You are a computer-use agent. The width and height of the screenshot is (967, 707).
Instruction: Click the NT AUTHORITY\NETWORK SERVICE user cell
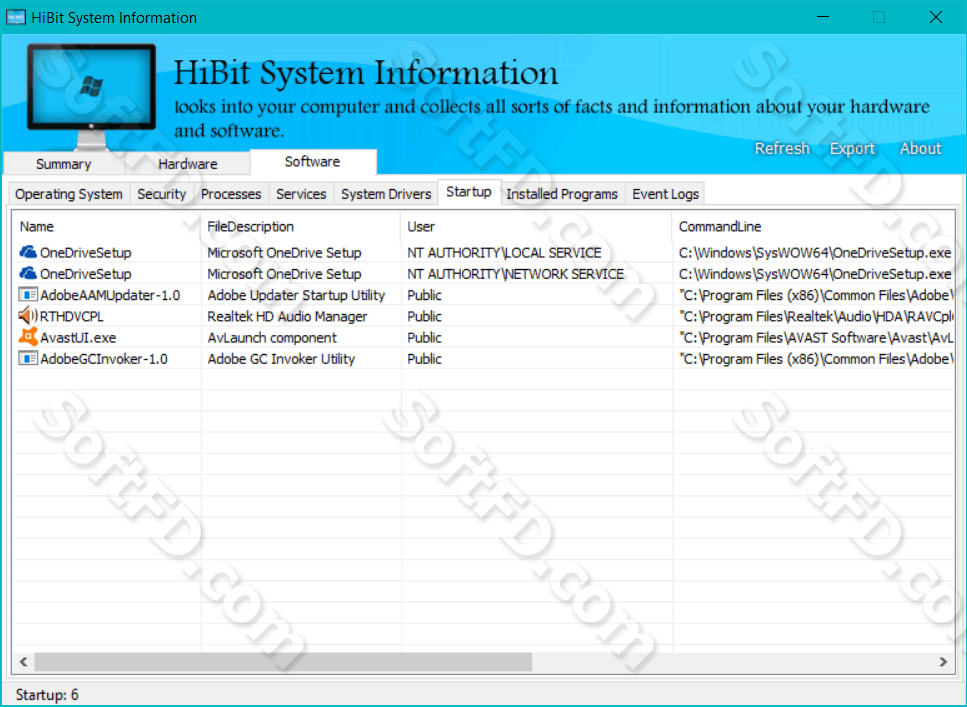pyautogui.click(x=516, y=273)
